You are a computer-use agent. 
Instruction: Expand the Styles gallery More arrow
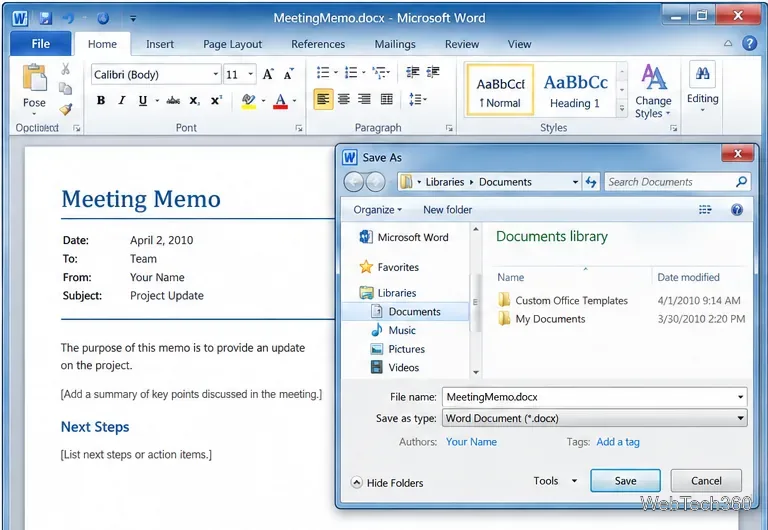coord(622,108)
